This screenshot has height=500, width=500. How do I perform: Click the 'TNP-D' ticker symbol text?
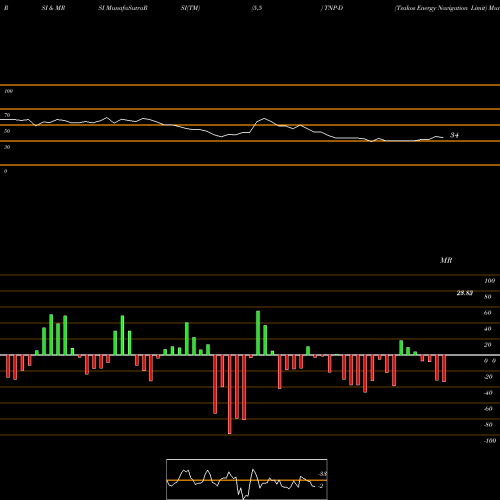(x=333, y=8)
